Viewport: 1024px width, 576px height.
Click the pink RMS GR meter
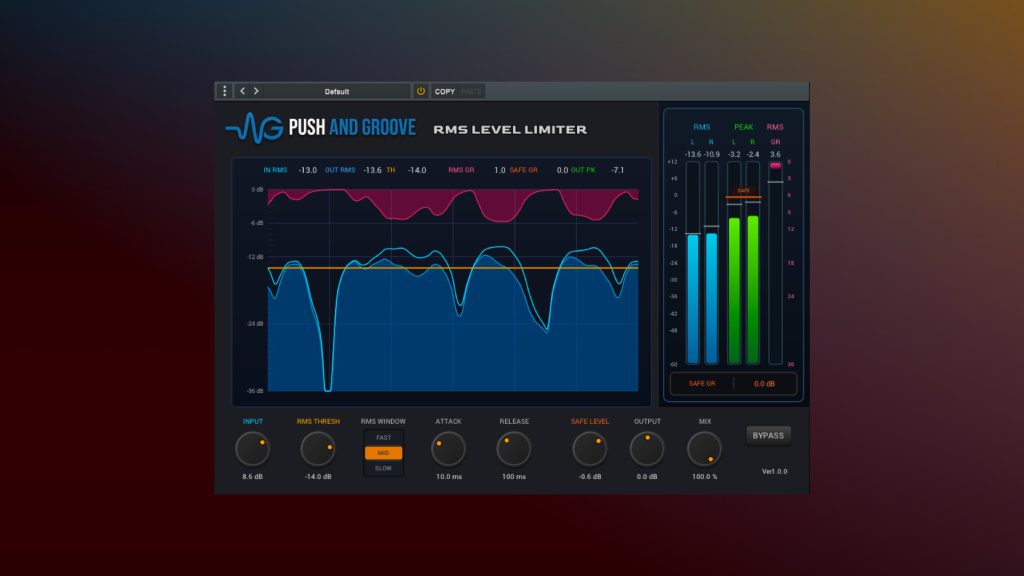[x=775, y=263]
